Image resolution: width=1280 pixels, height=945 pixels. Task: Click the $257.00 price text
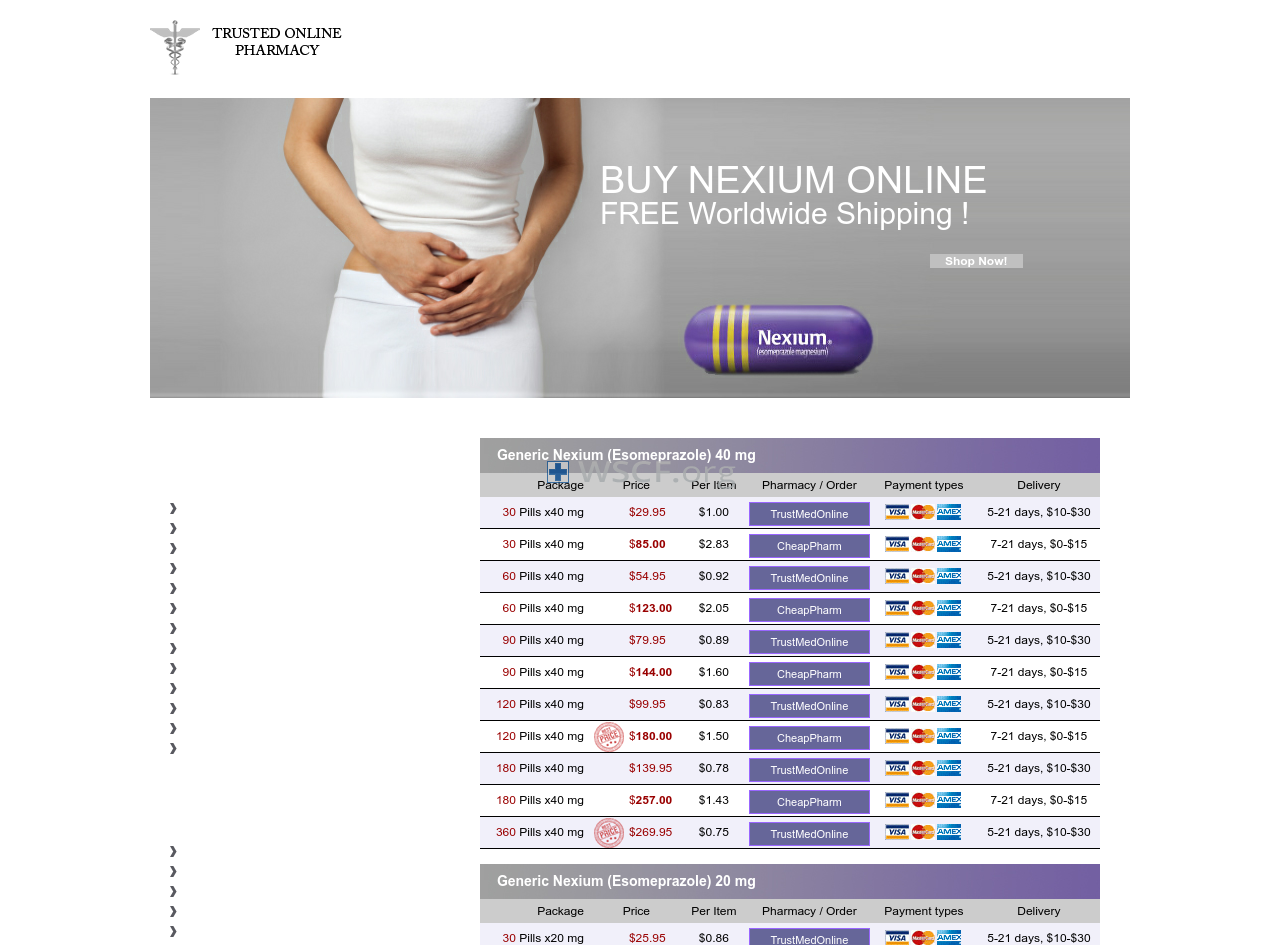(x=650, y=800)
